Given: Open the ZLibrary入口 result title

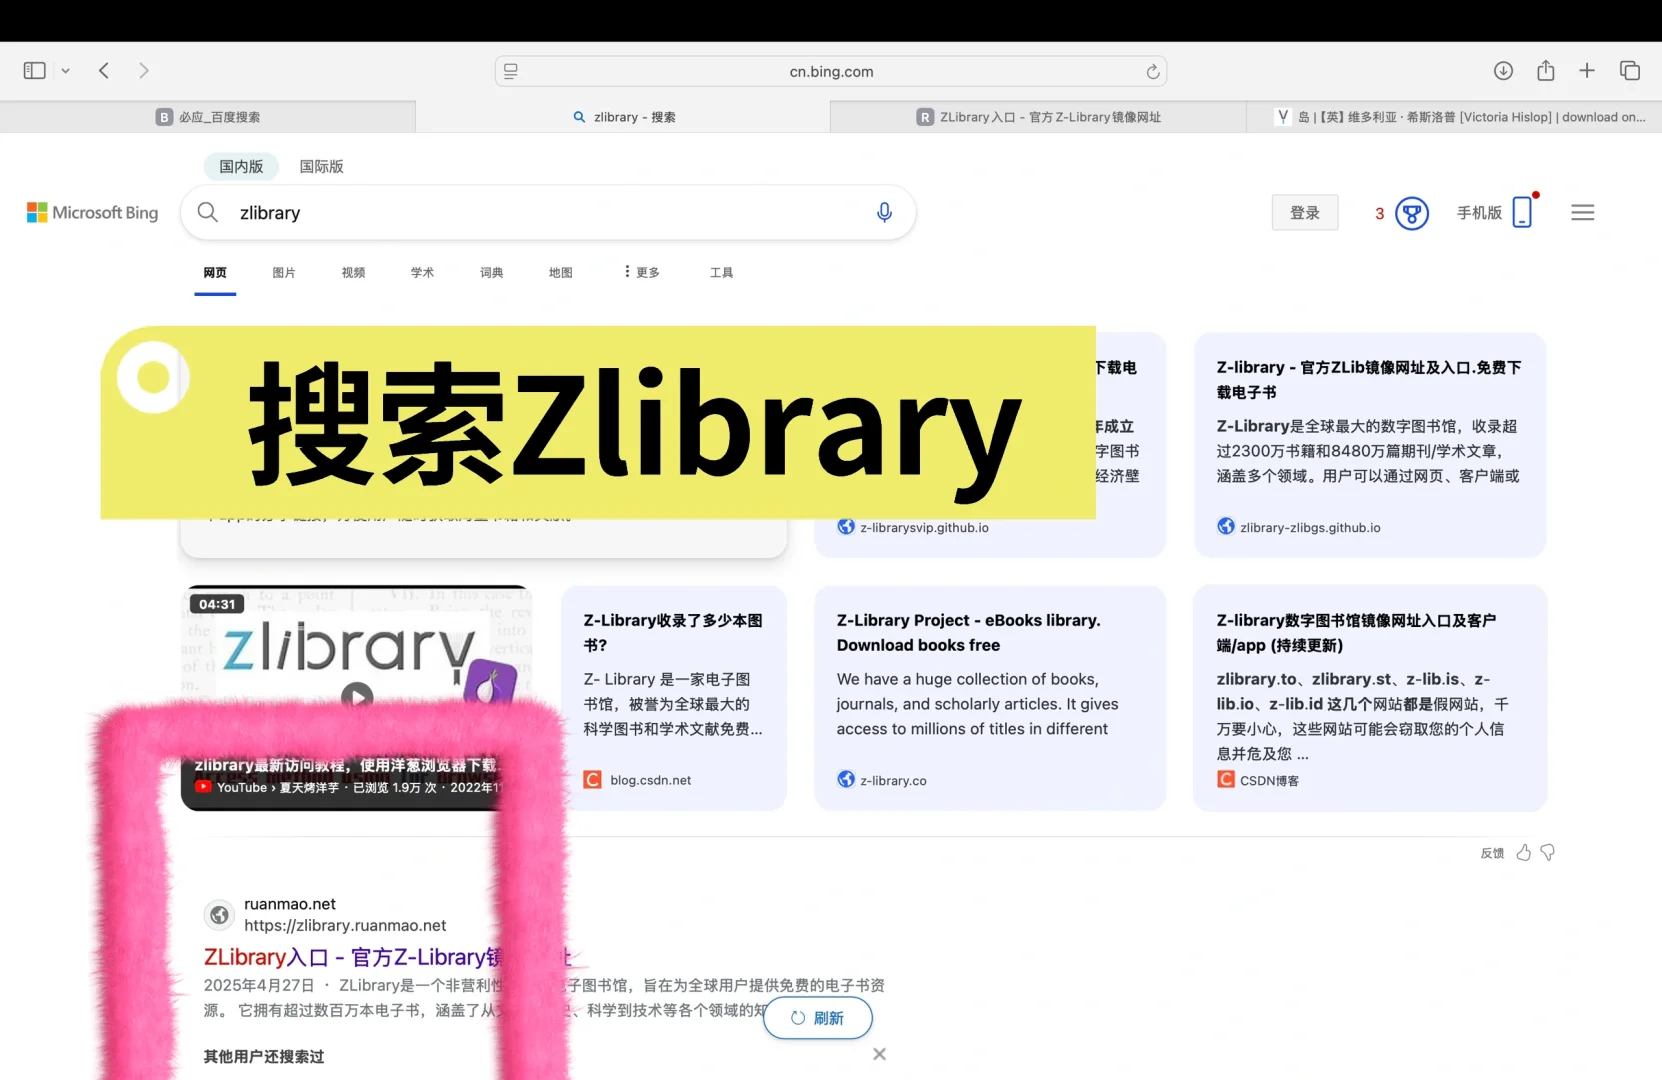Looking at the screenshot, I should [x=388, y=957].
